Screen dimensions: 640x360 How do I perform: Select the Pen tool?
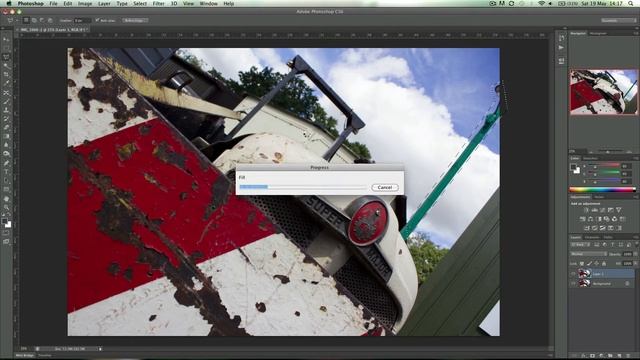(x=6, y=163)
